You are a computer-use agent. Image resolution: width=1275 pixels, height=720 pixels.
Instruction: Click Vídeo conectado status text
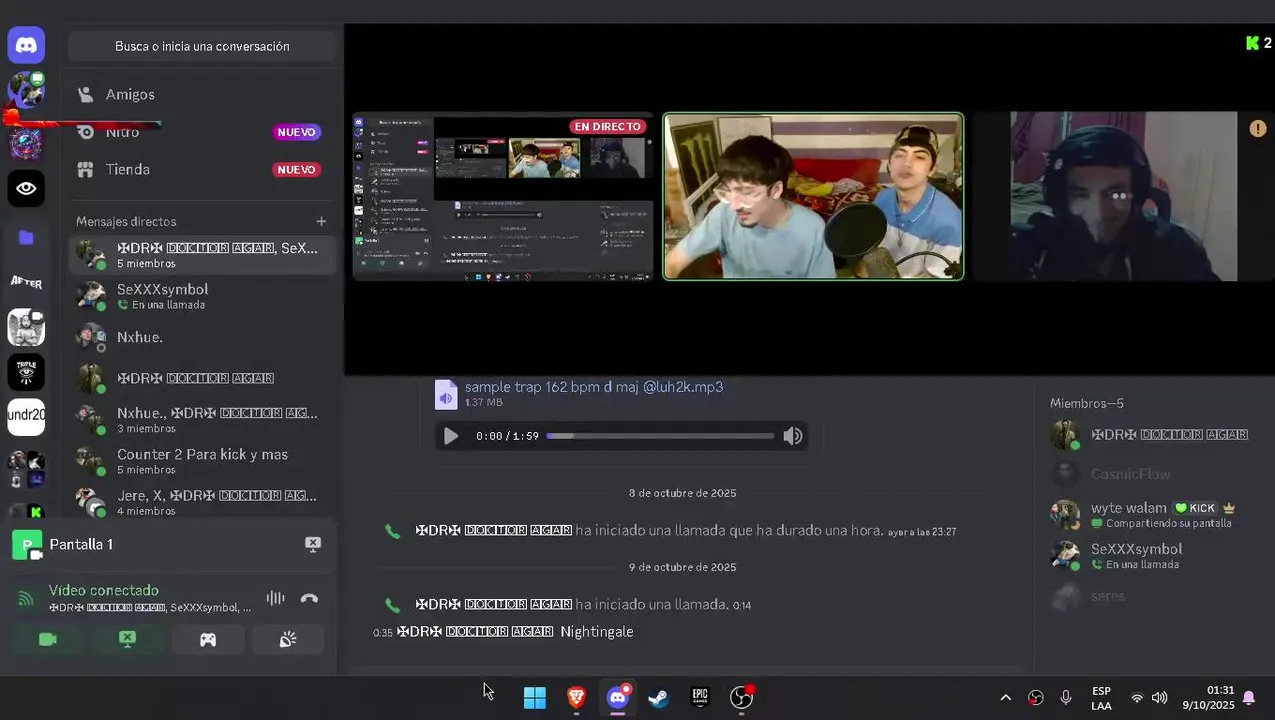(x=104, y=590)
